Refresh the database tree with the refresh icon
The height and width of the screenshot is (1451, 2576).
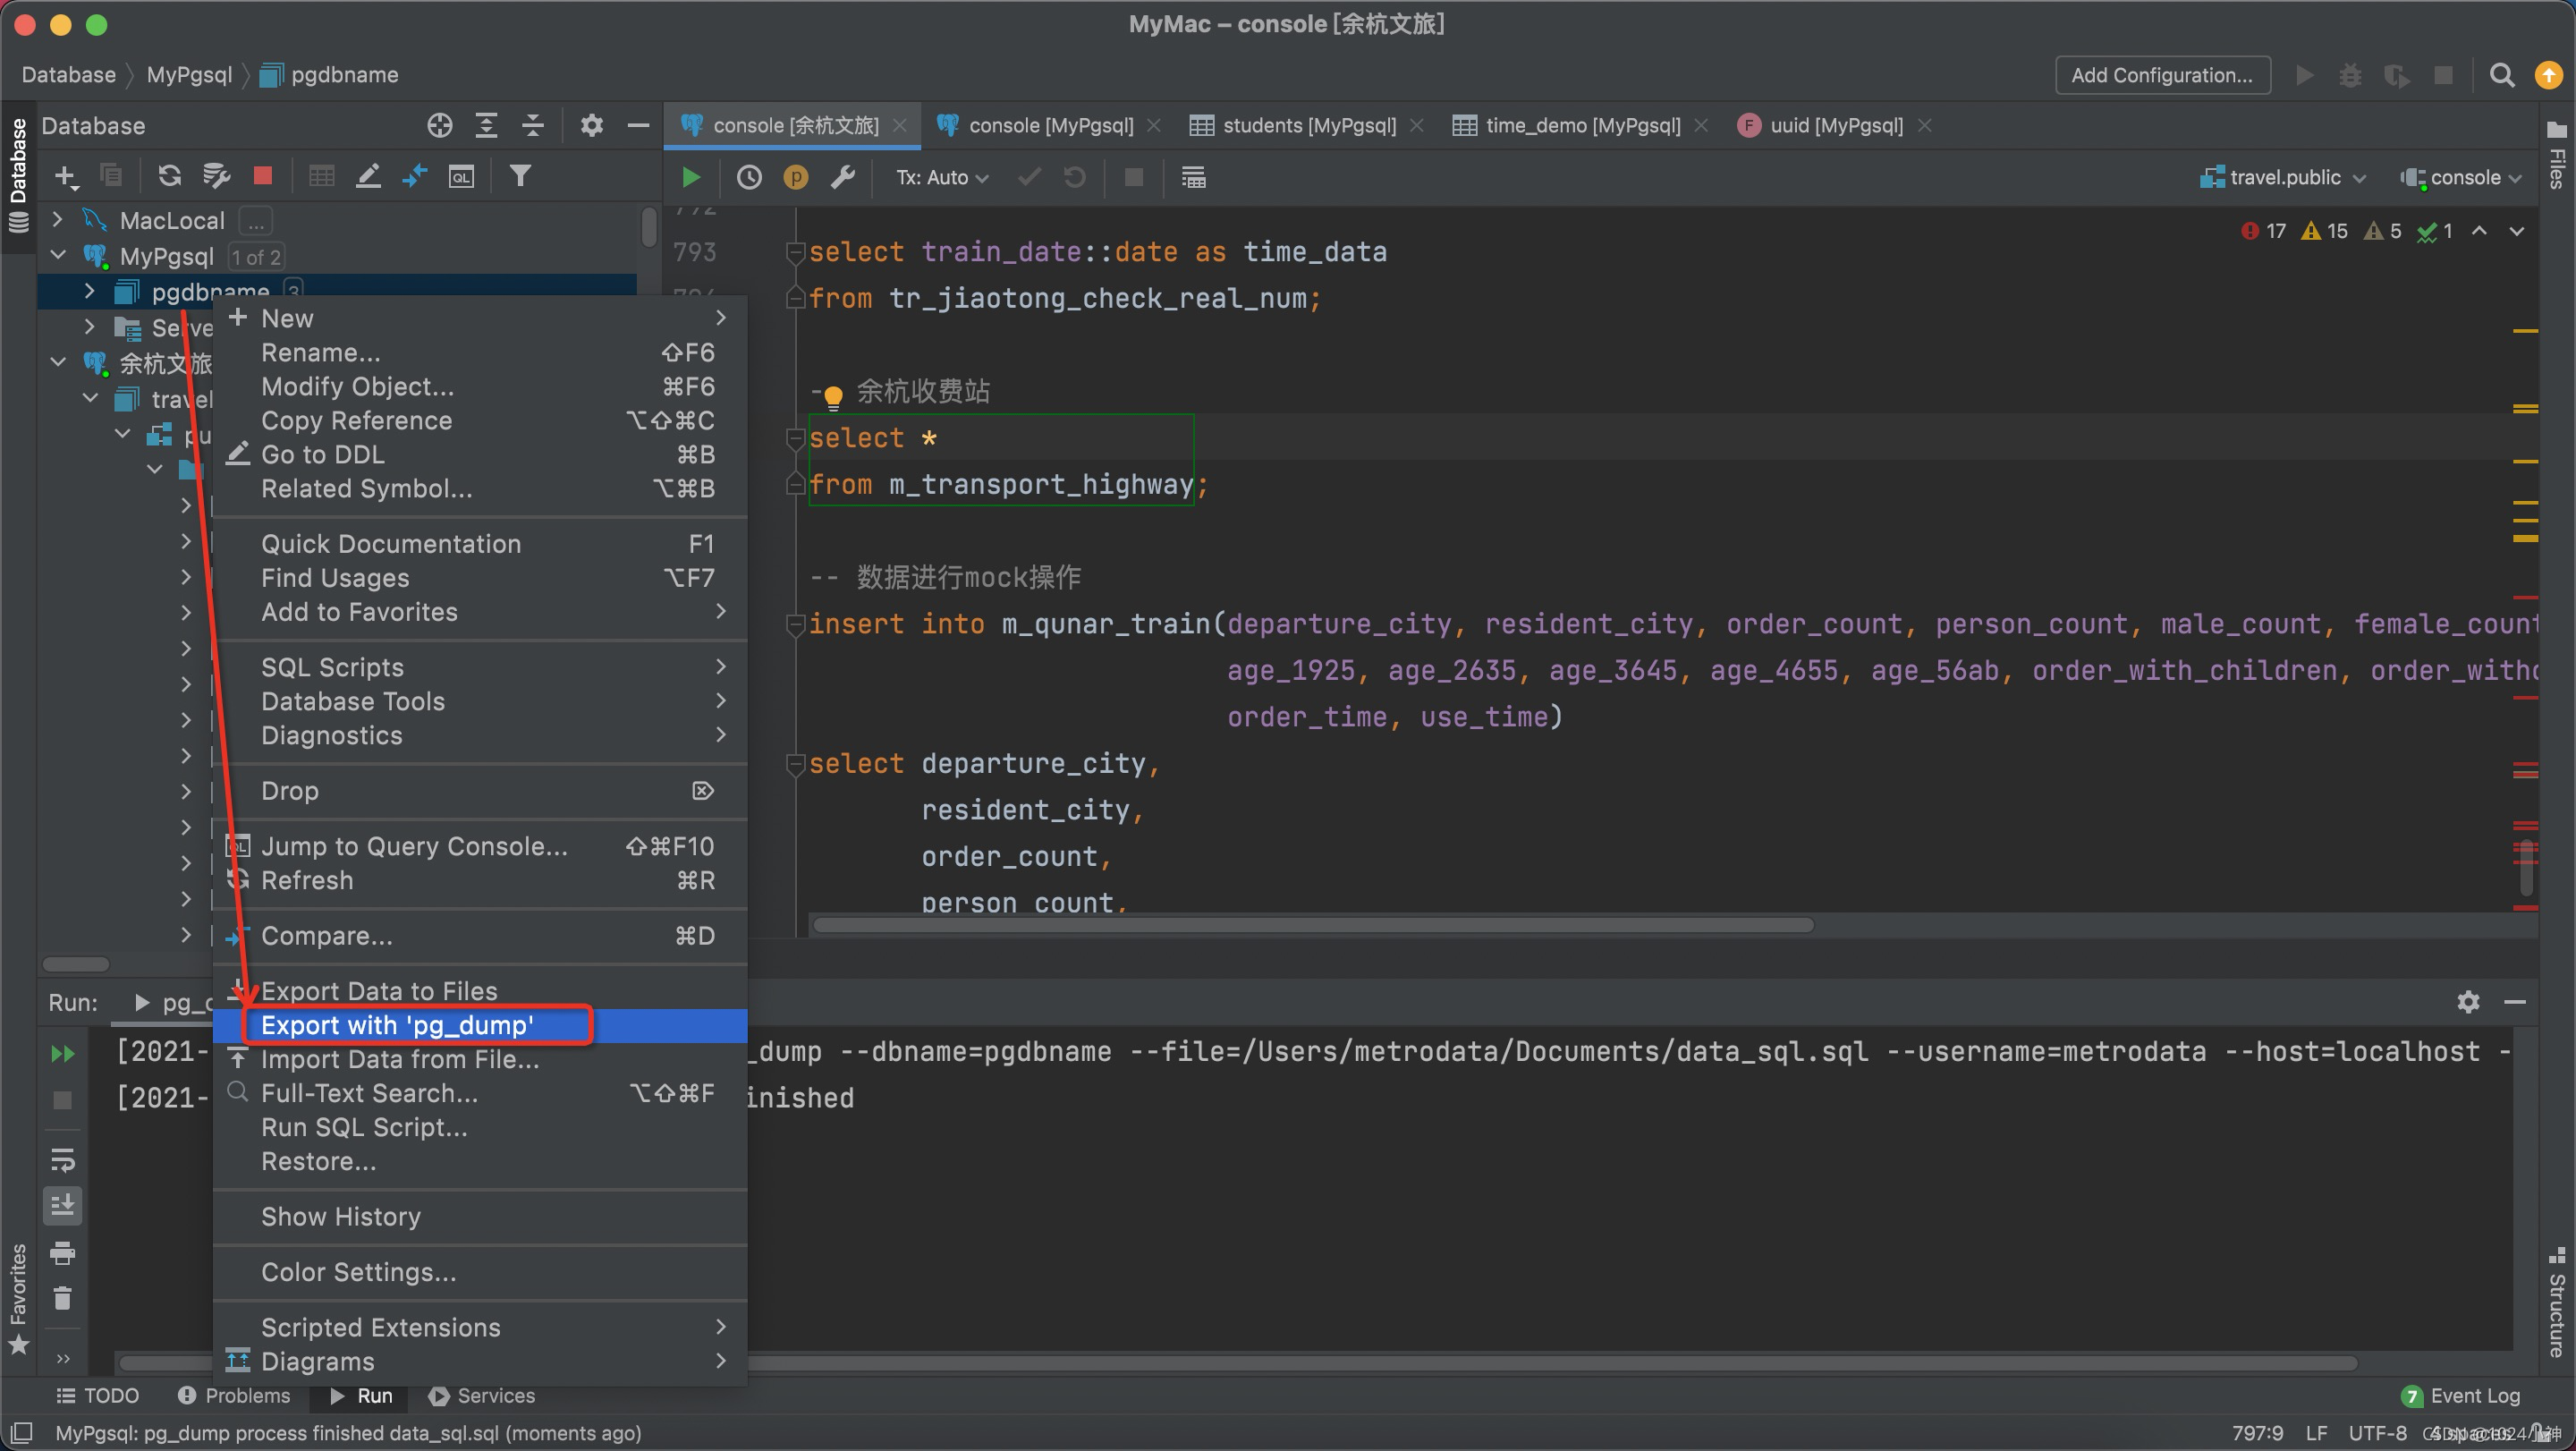170,177
